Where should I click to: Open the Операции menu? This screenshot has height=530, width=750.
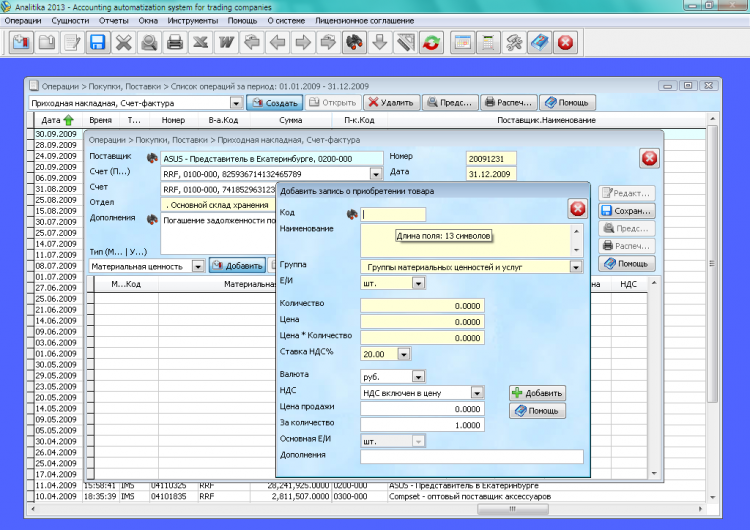point(23,21)
